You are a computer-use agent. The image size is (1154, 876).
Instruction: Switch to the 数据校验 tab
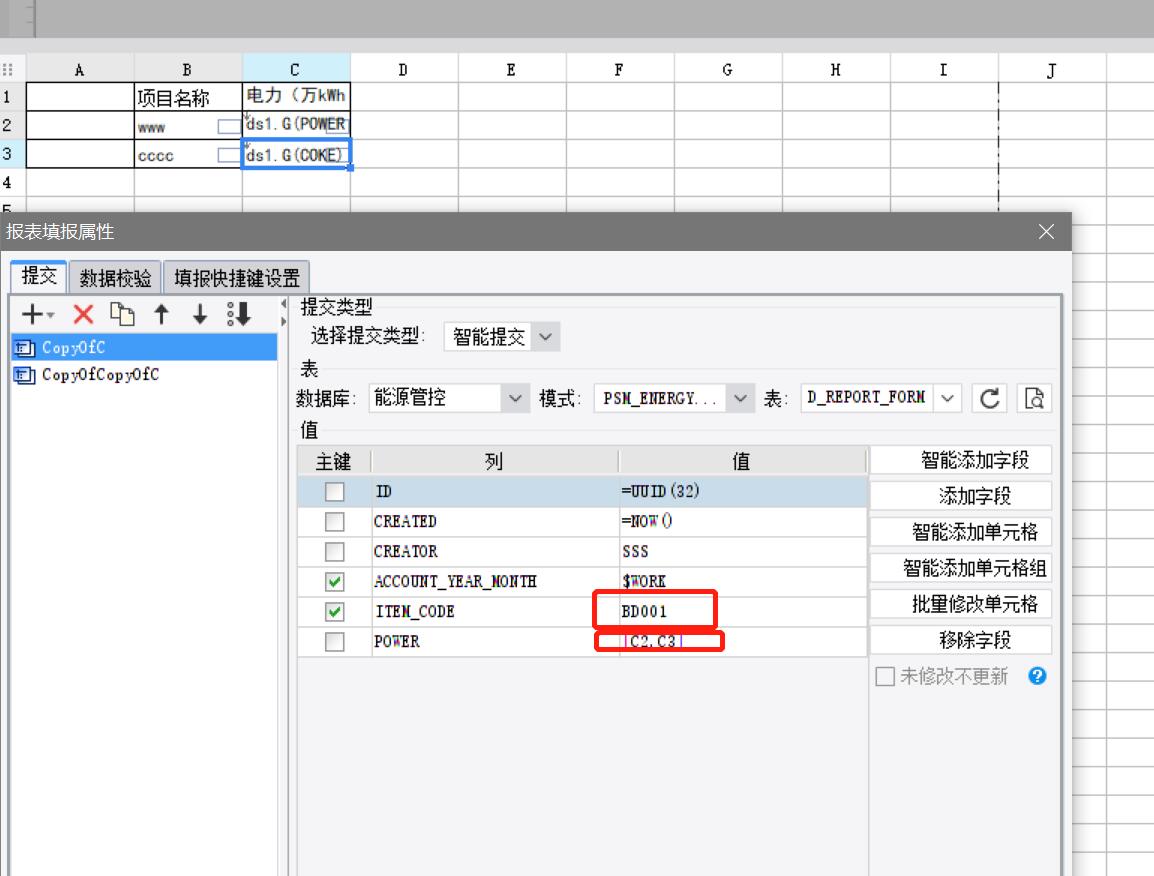coord(115,278)
